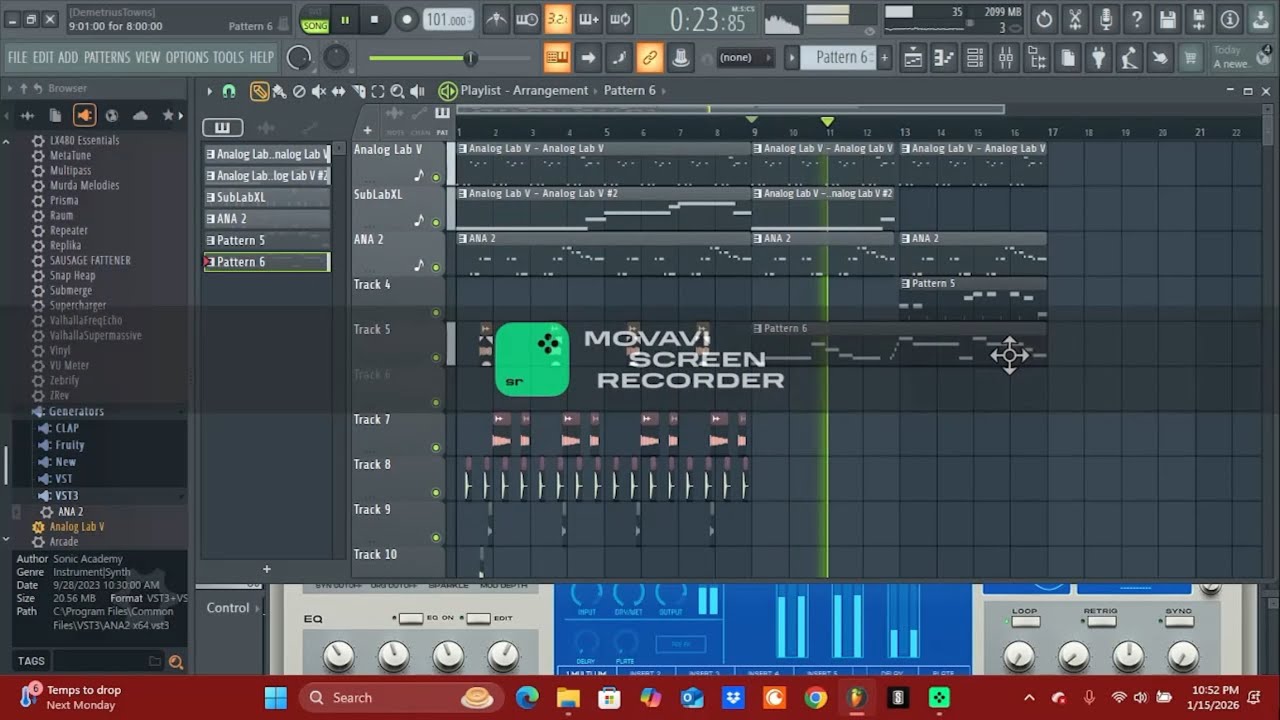
Task: Toggle the metronome icon
Action: 496,19
